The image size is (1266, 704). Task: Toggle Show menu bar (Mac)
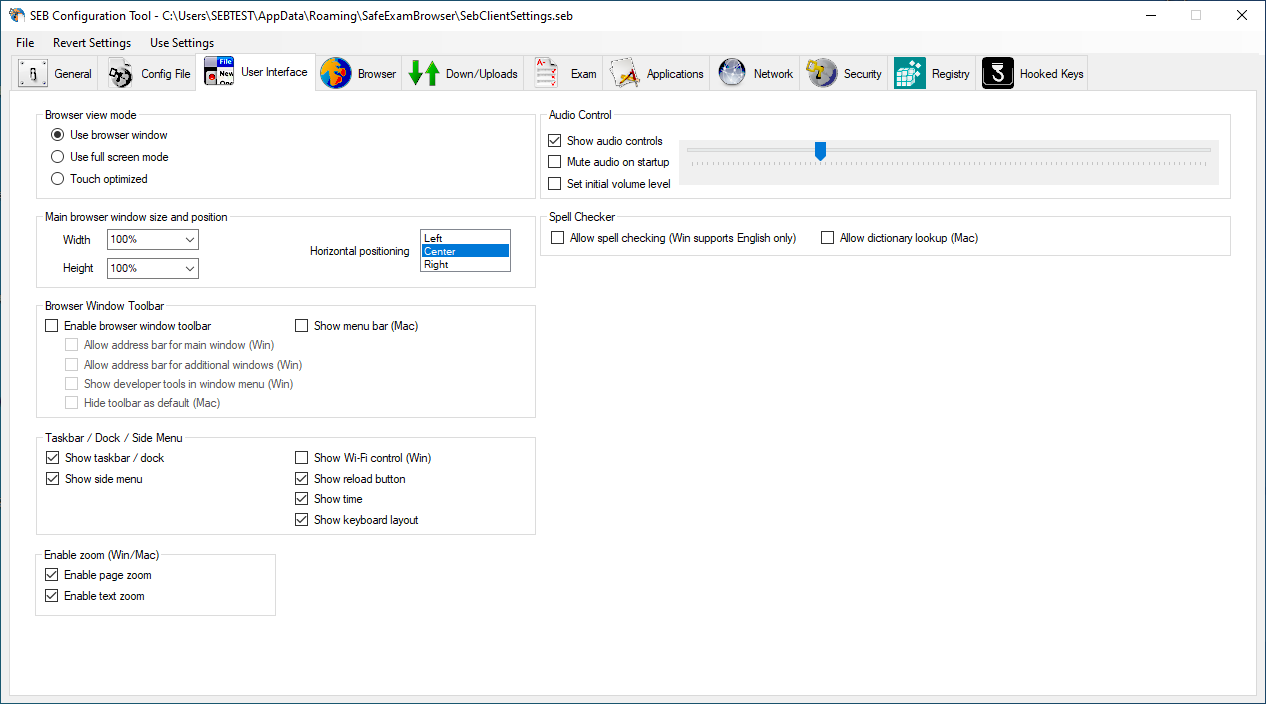(302, 326)
